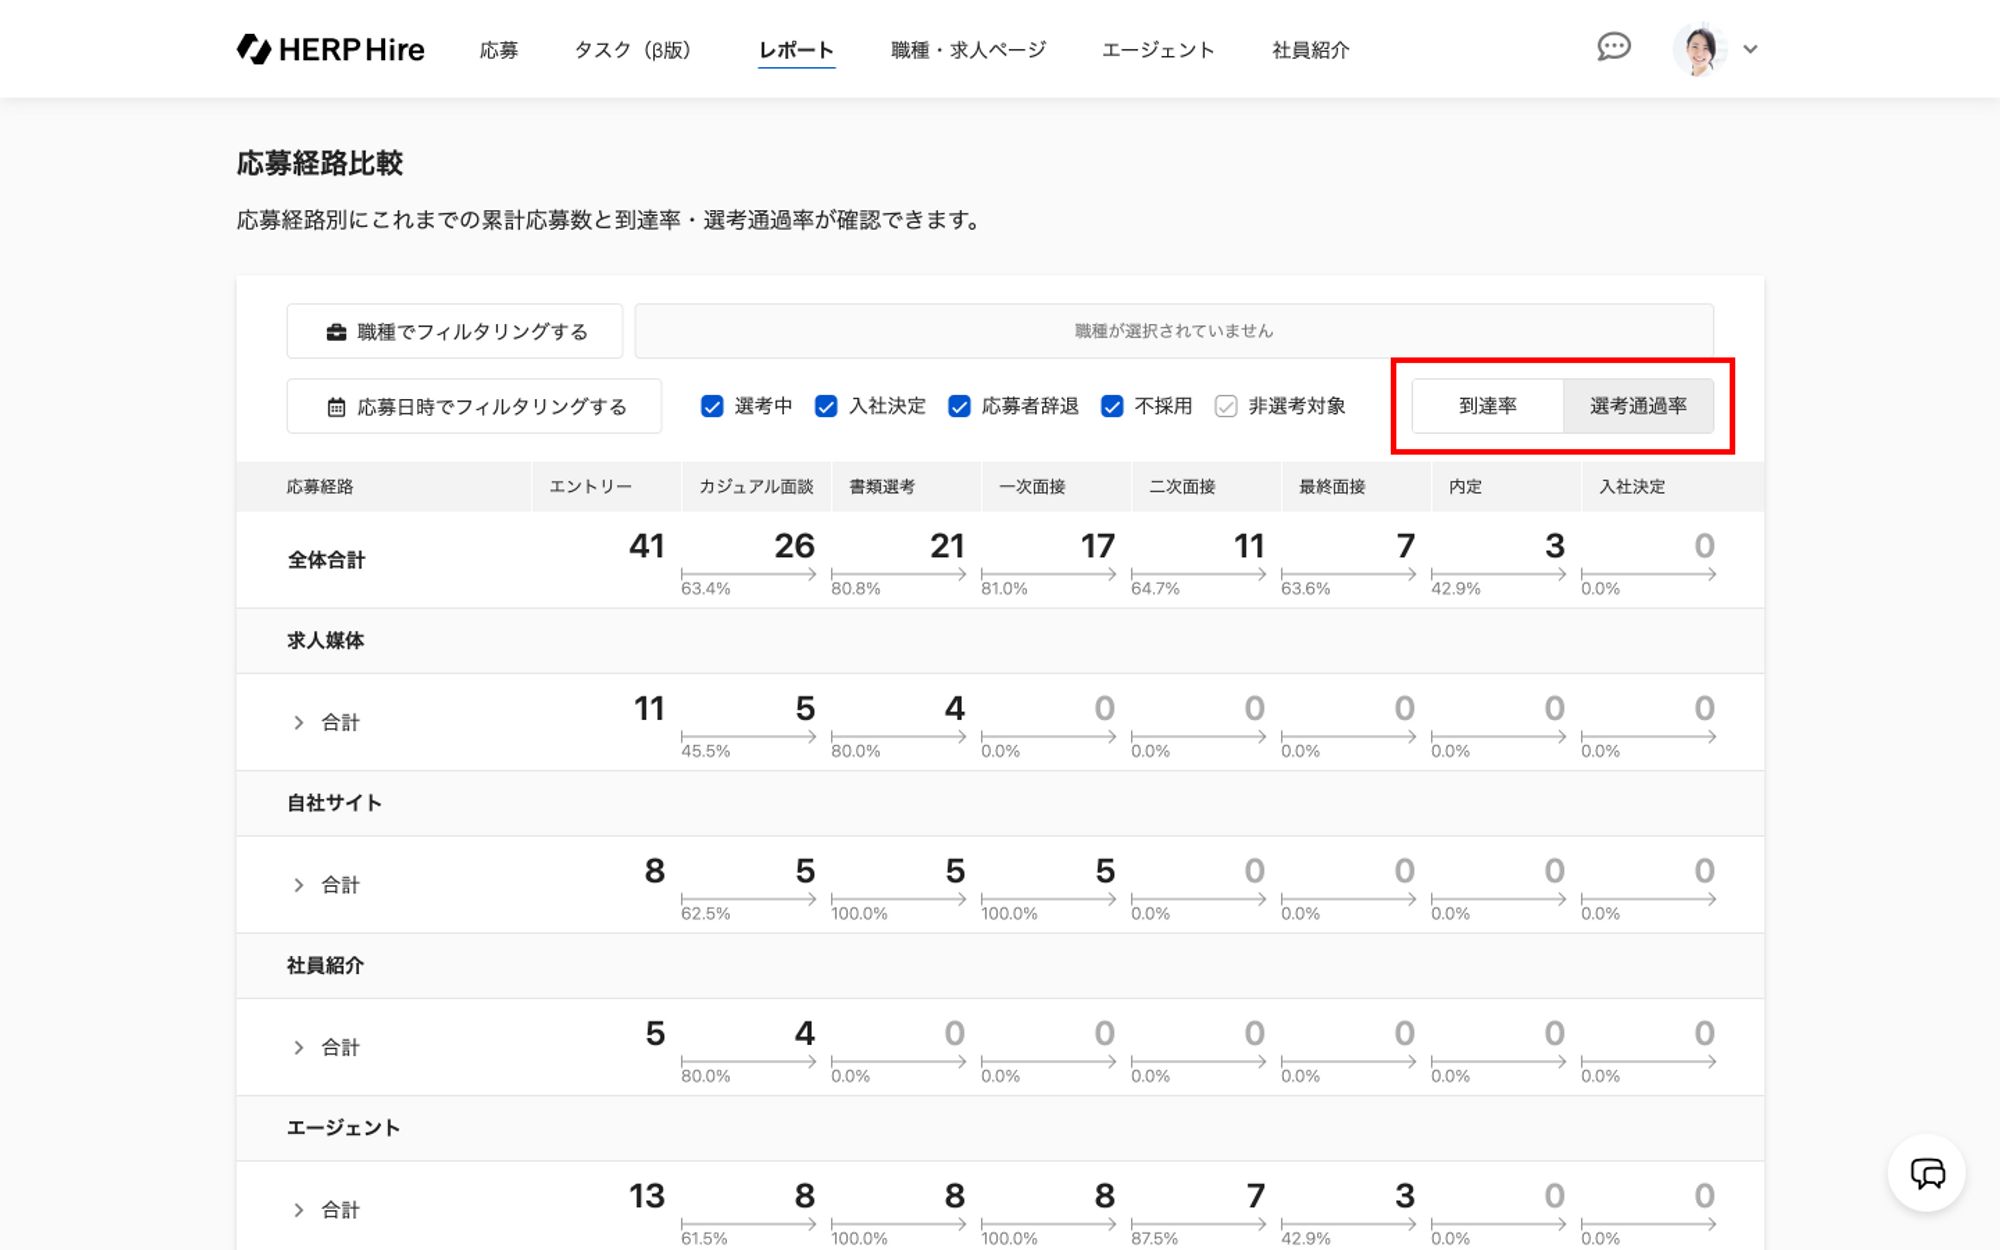Toggle the 入社決定 checkbox
Screen dimensions: 2000x1250
pyautogui.click(x=826, y=406)
